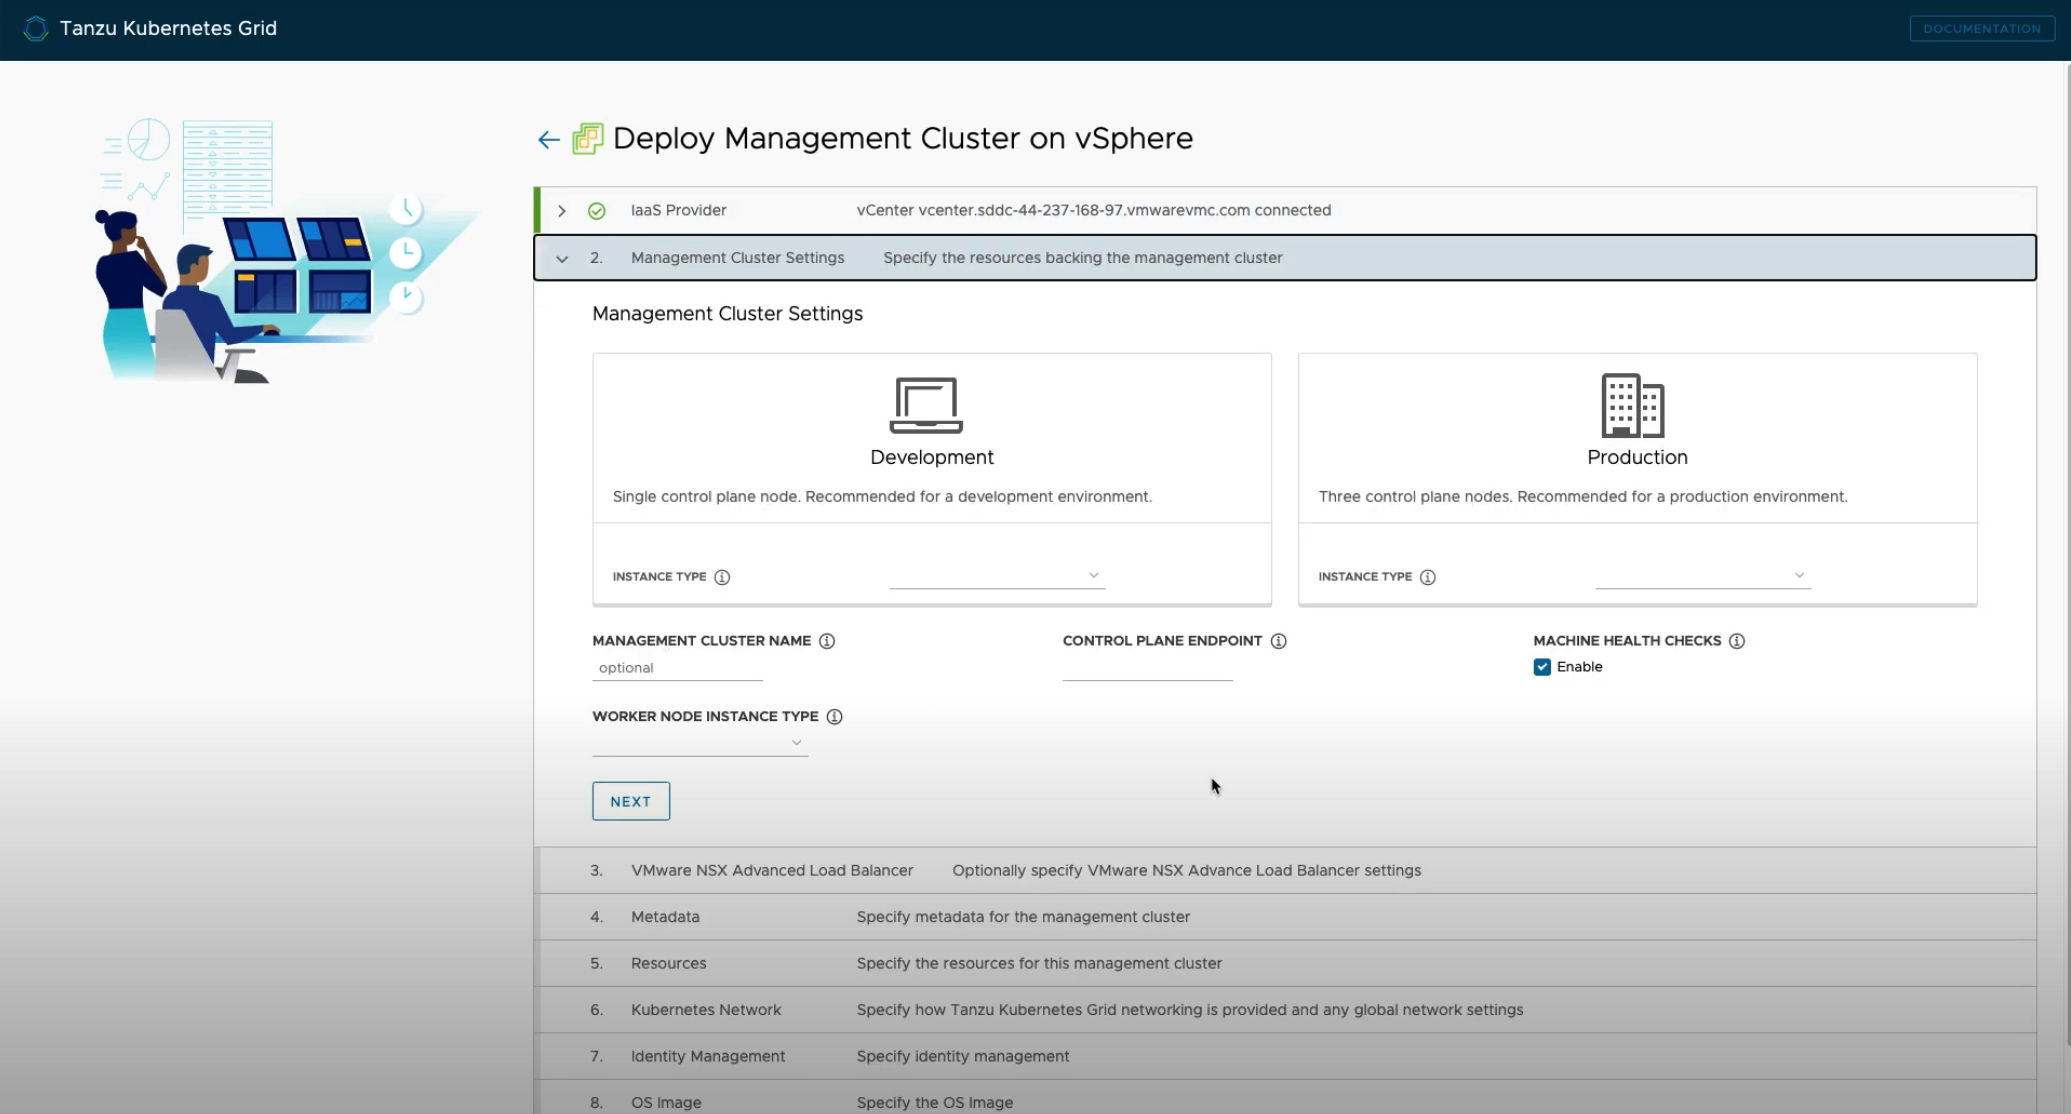Open the Production Instance Type dropdown
This screenshot has width=2071, height=1114.
point(1703,575)
